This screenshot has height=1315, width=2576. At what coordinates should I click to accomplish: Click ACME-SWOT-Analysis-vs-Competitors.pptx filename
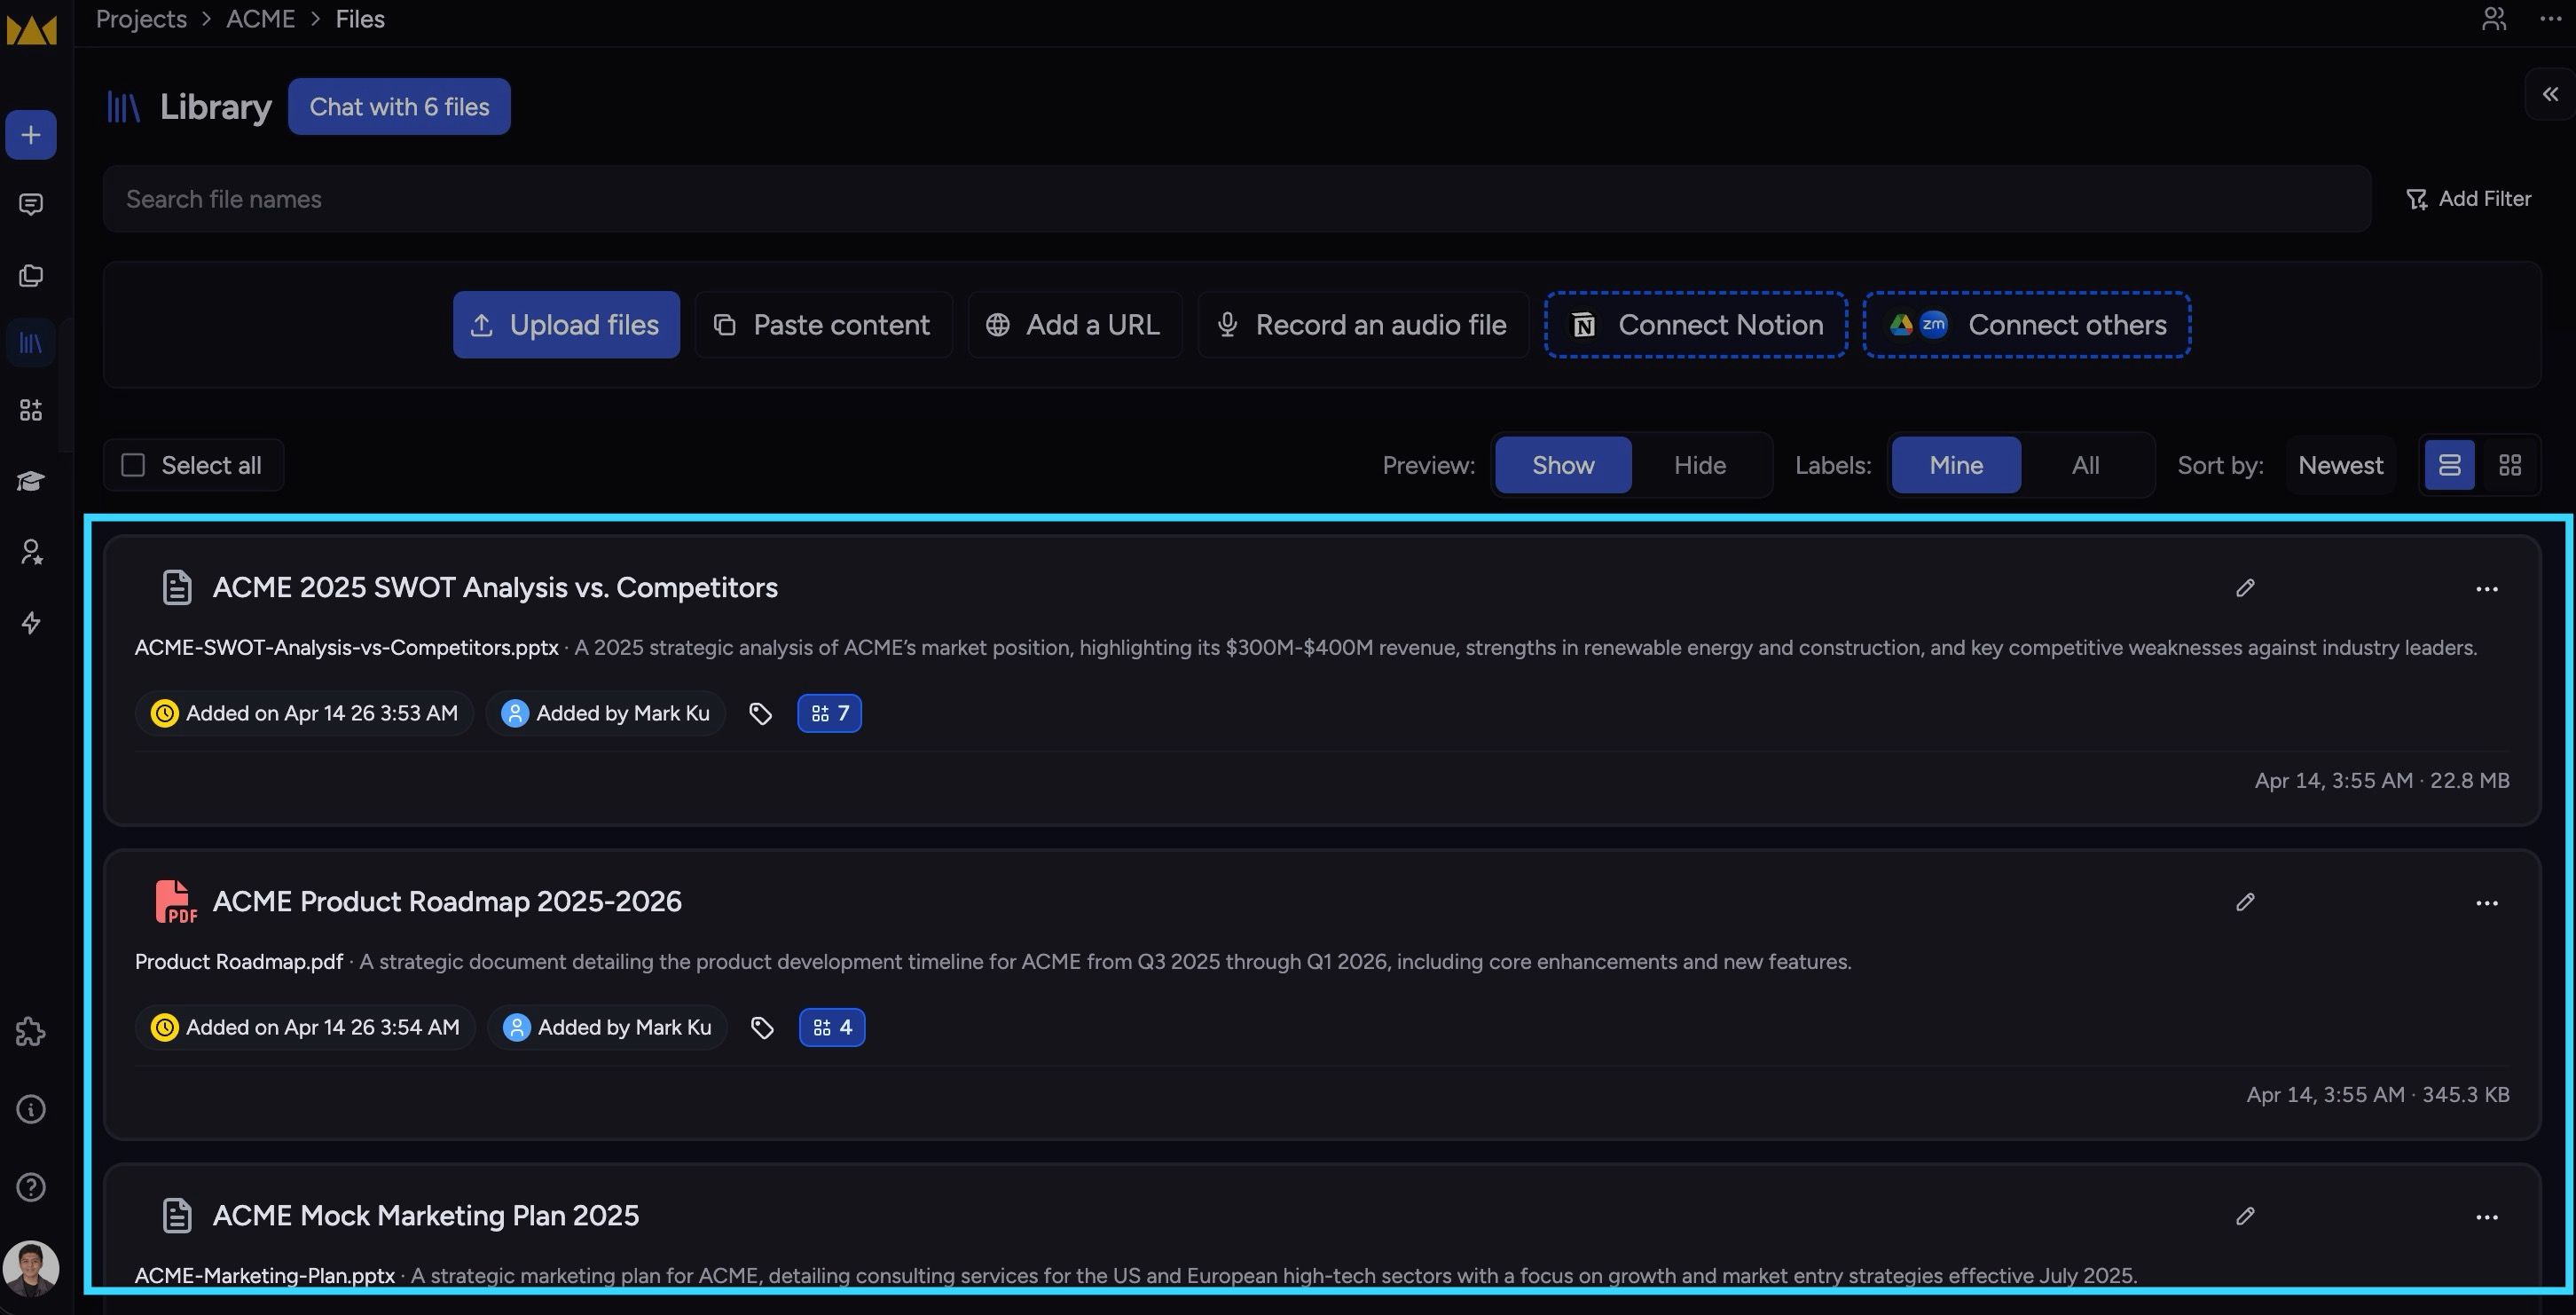click(347, 648)
